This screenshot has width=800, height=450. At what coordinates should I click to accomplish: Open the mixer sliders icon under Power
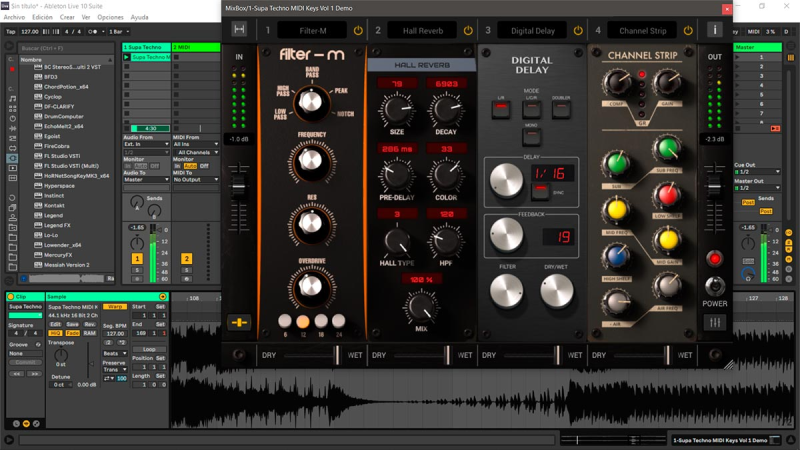714,323
